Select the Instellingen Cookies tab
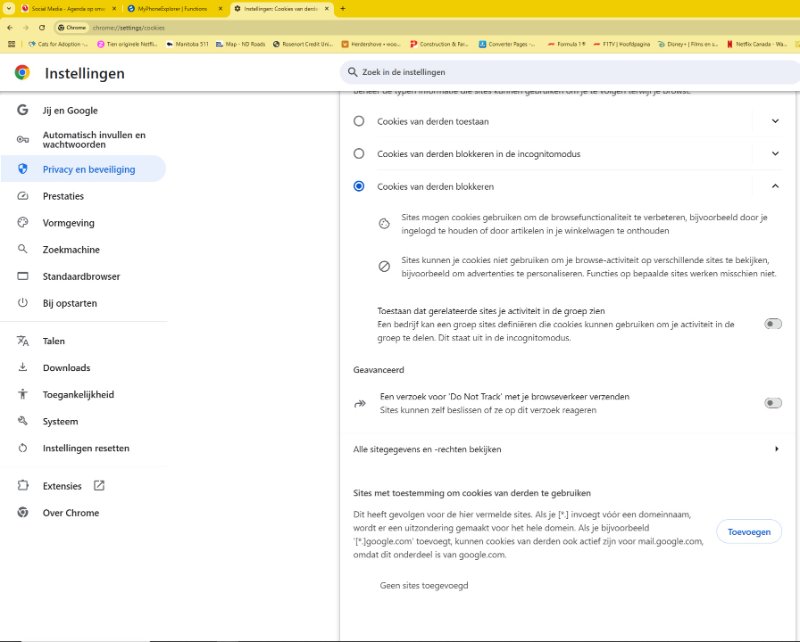Image resolution: width=800 pixels, height=642 pixels. [x=282, y=9]
